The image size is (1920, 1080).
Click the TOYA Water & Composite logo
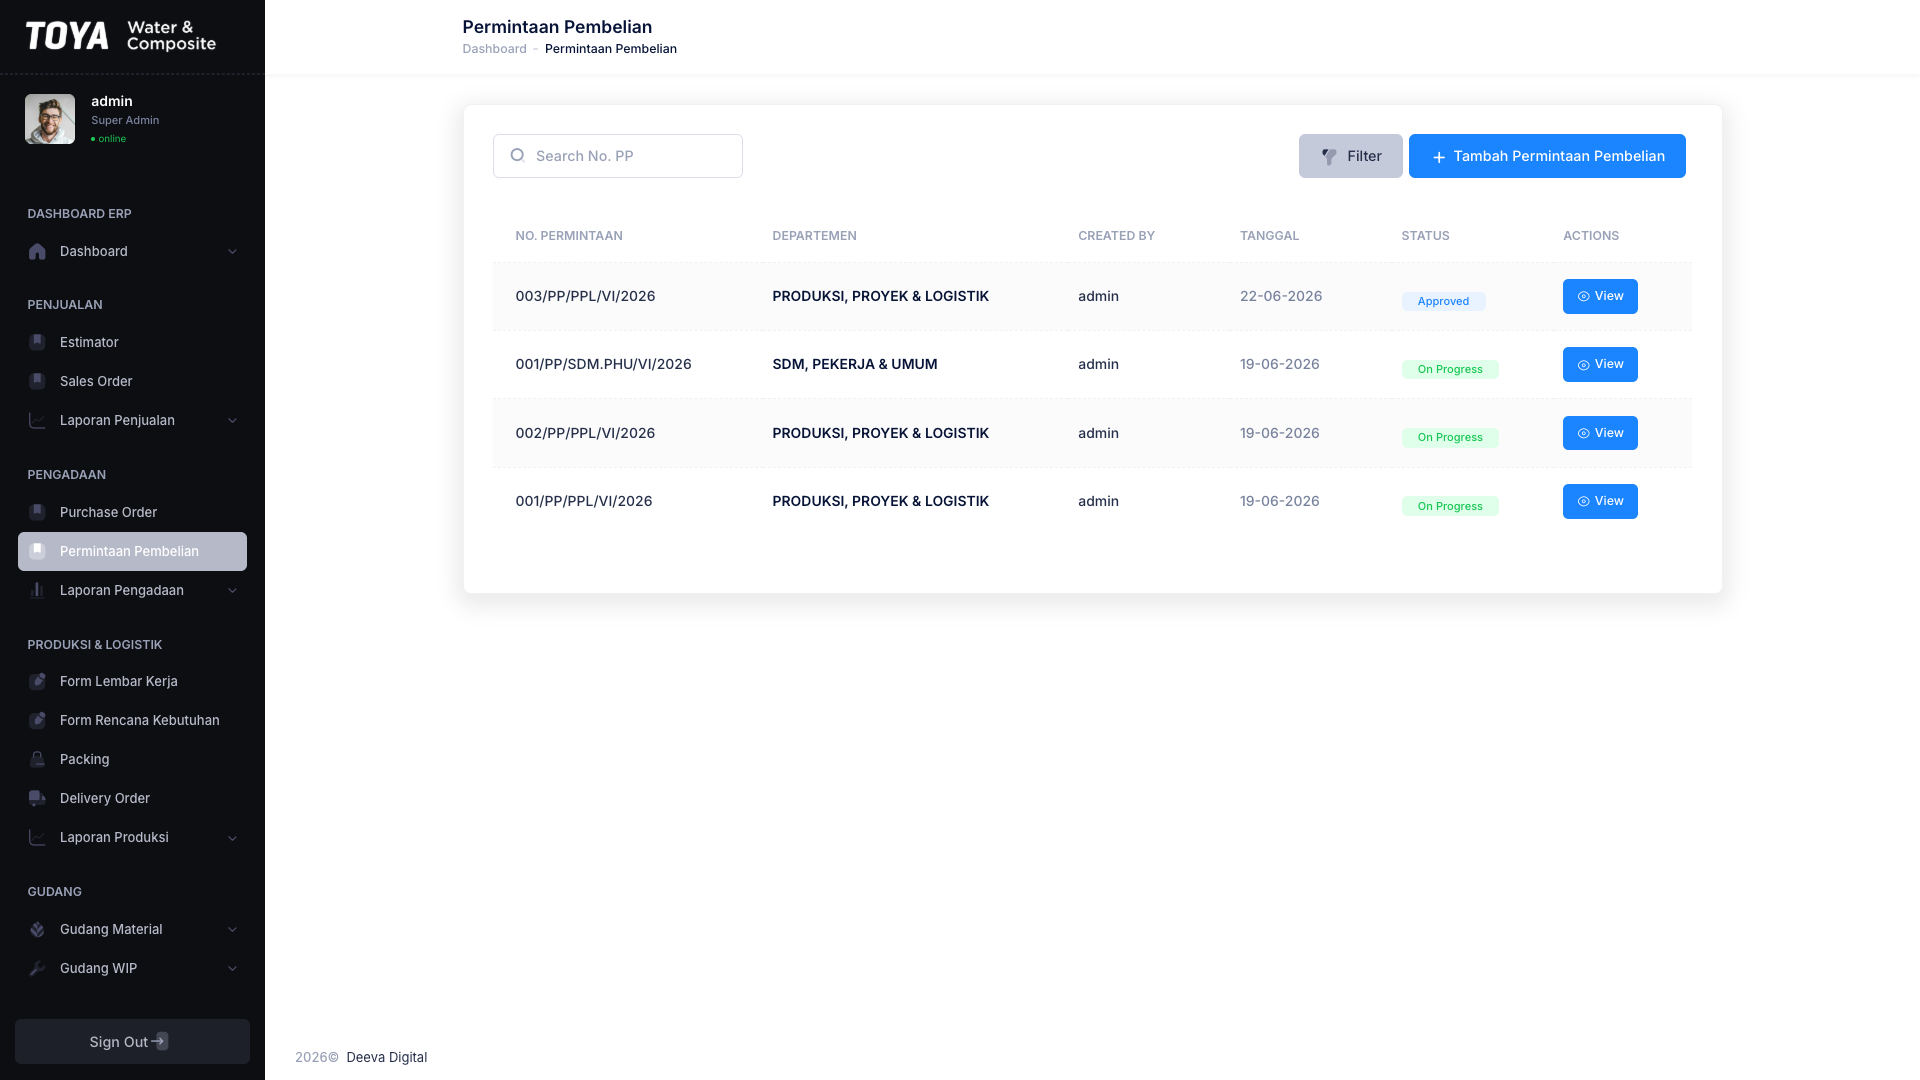coord(121,36)
